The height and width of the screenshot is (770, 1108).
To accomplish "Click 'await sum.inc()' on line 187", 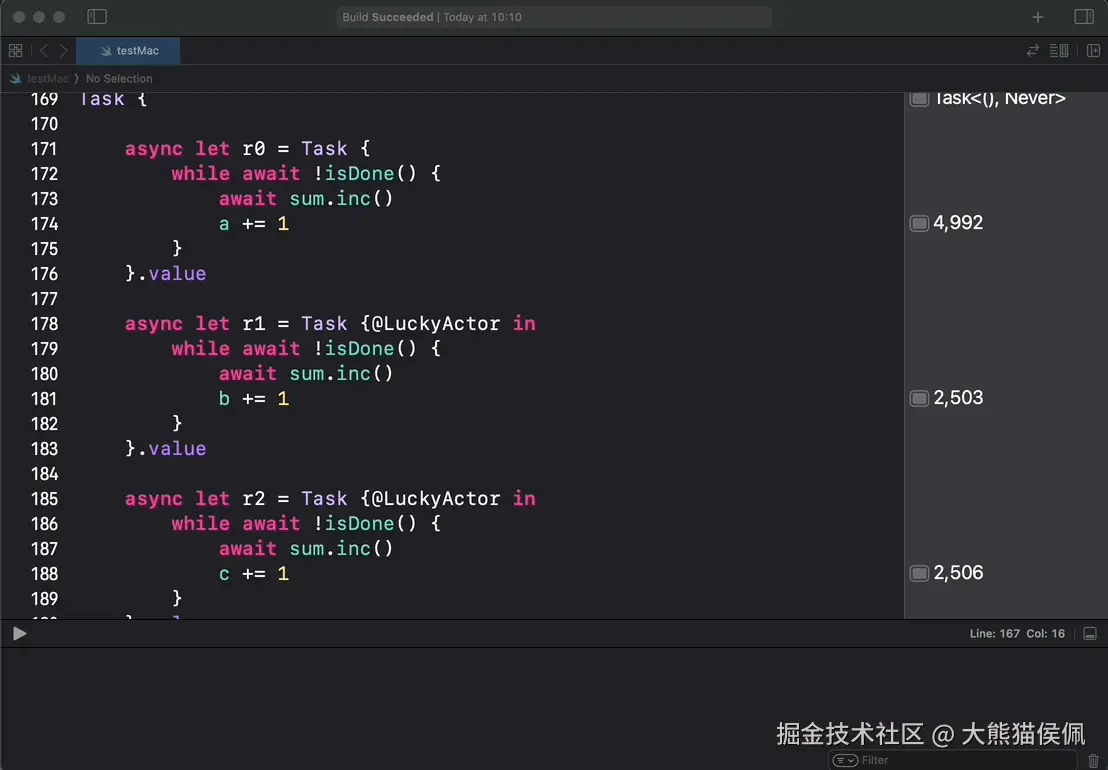I will tap(306, 549).
